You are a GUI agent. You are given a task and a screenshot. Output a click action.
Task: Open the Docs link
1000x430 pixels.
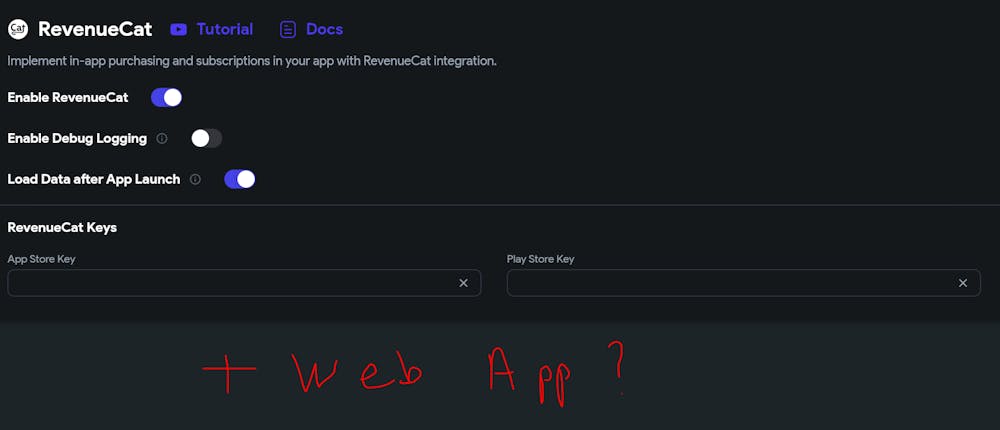click(x=324, y=30)
